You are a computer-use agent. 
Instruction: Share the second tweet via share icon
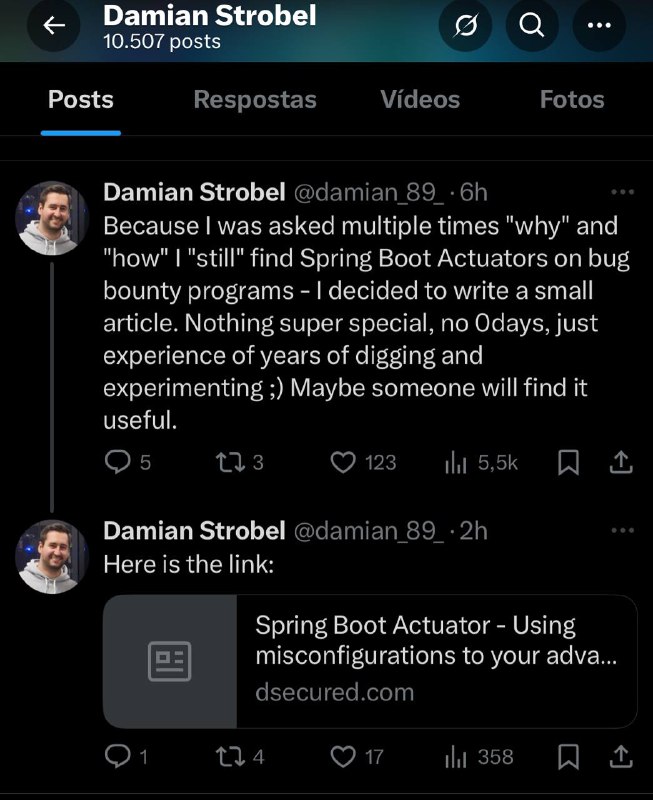pos(621,757)
